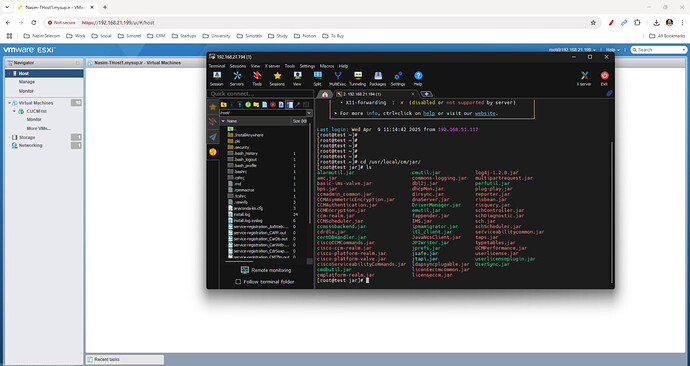Click the ESXi Search box

coord(659,50)
